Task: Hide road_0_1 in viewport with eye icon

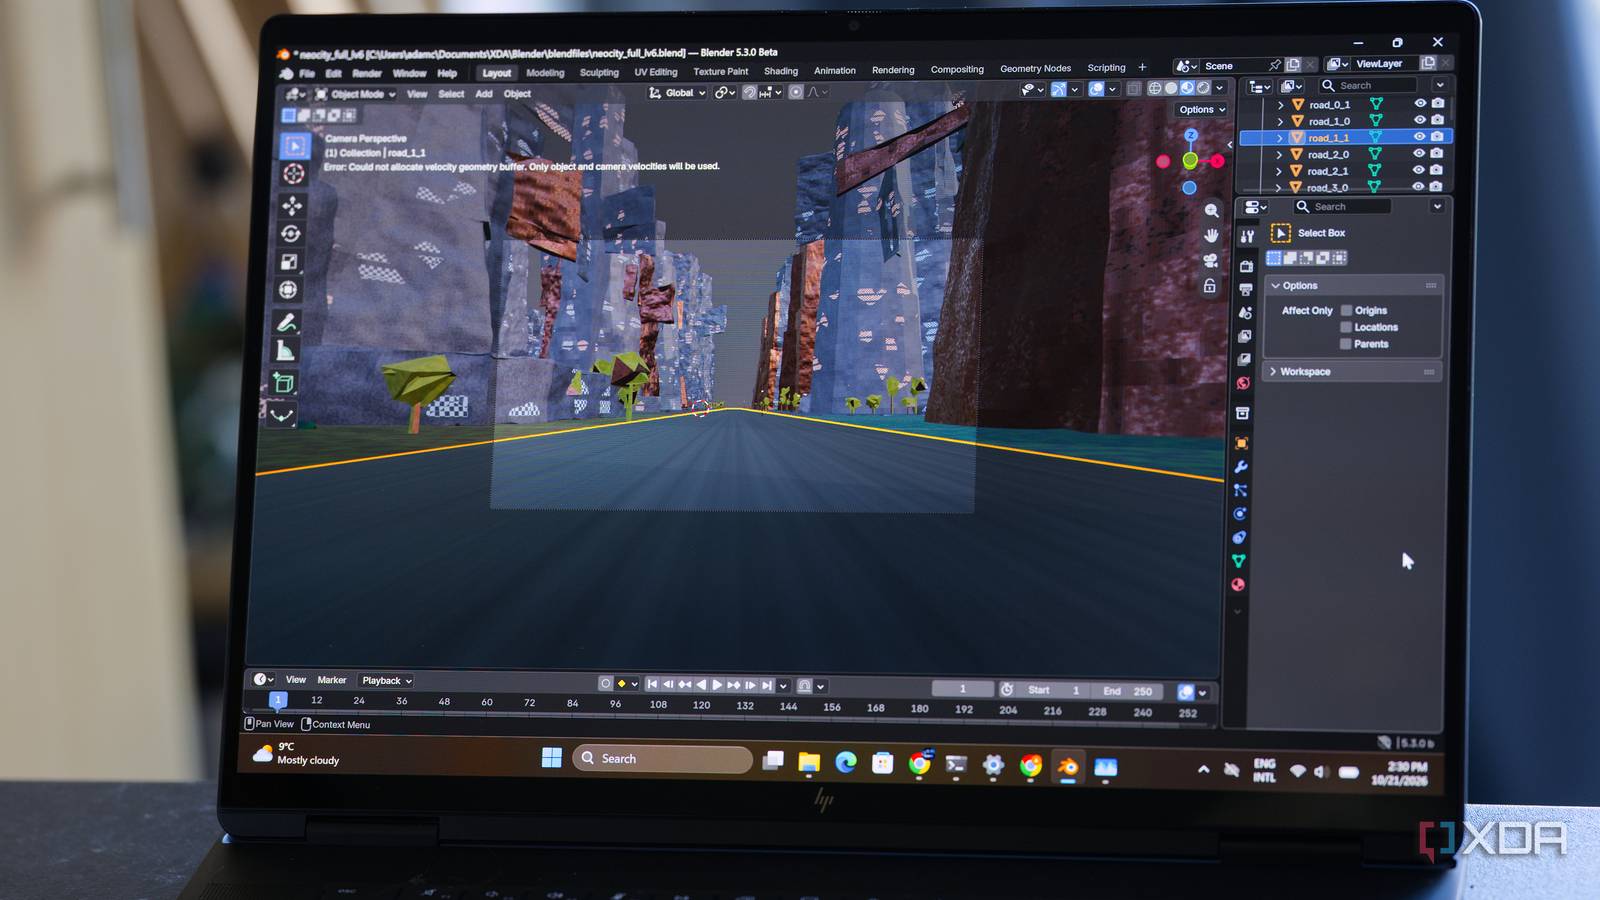Action: click(x=1420, y=103)
